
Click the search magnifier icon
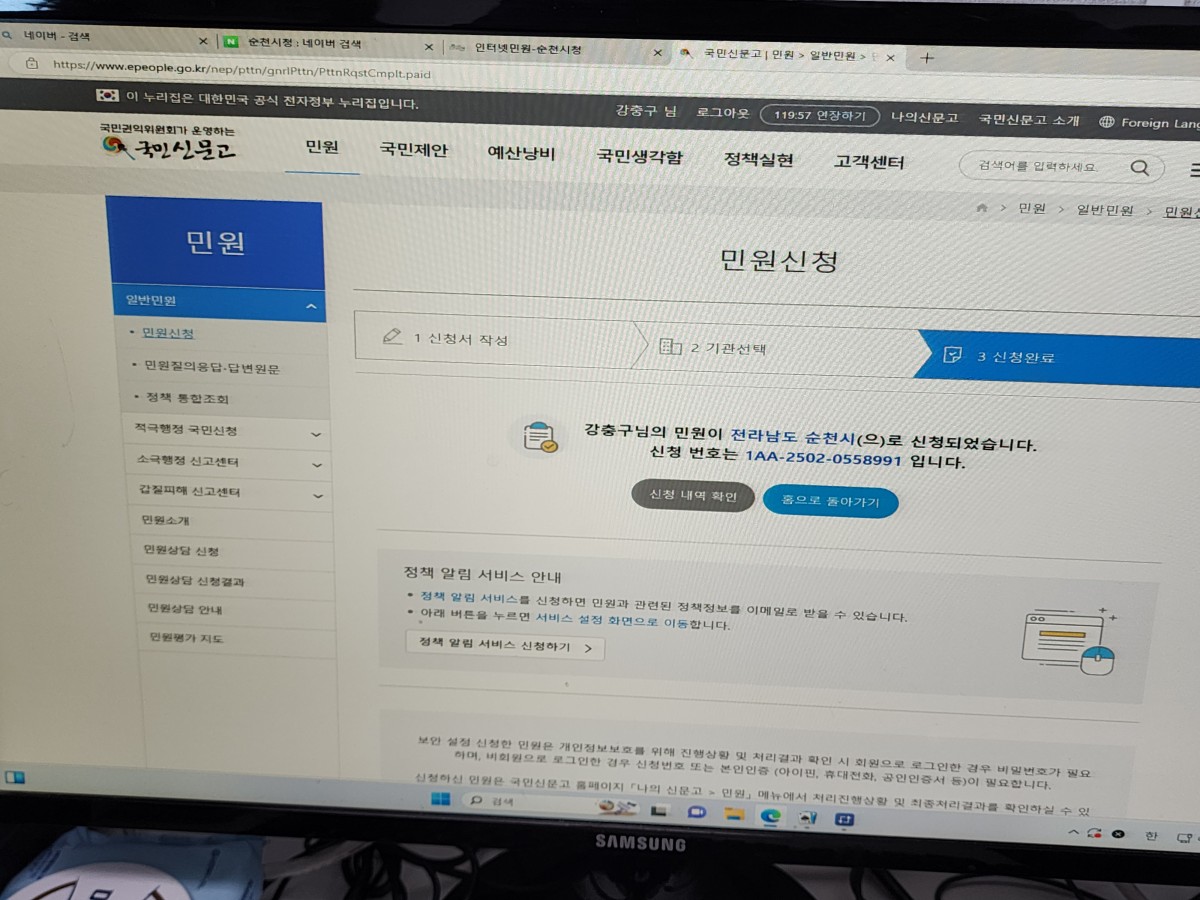coord(1140,168)
